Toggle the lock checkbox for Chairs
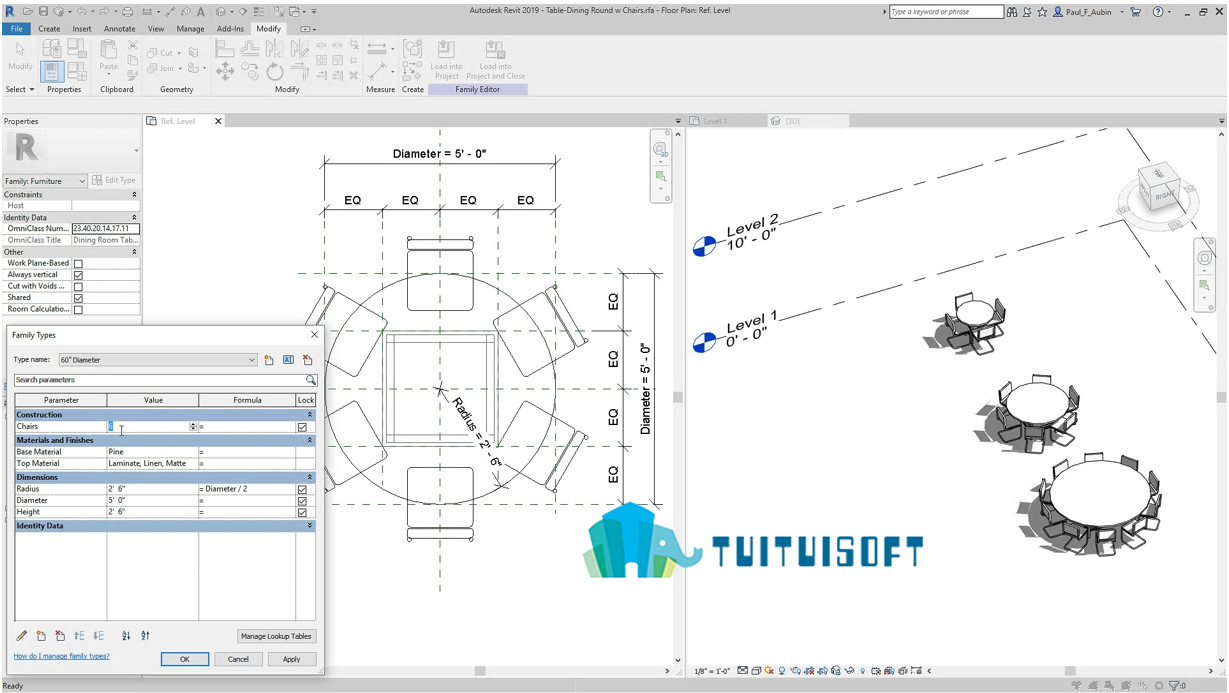Viewport: 1229px width, 693px height. pyautogui.click(x=302, y=427)
